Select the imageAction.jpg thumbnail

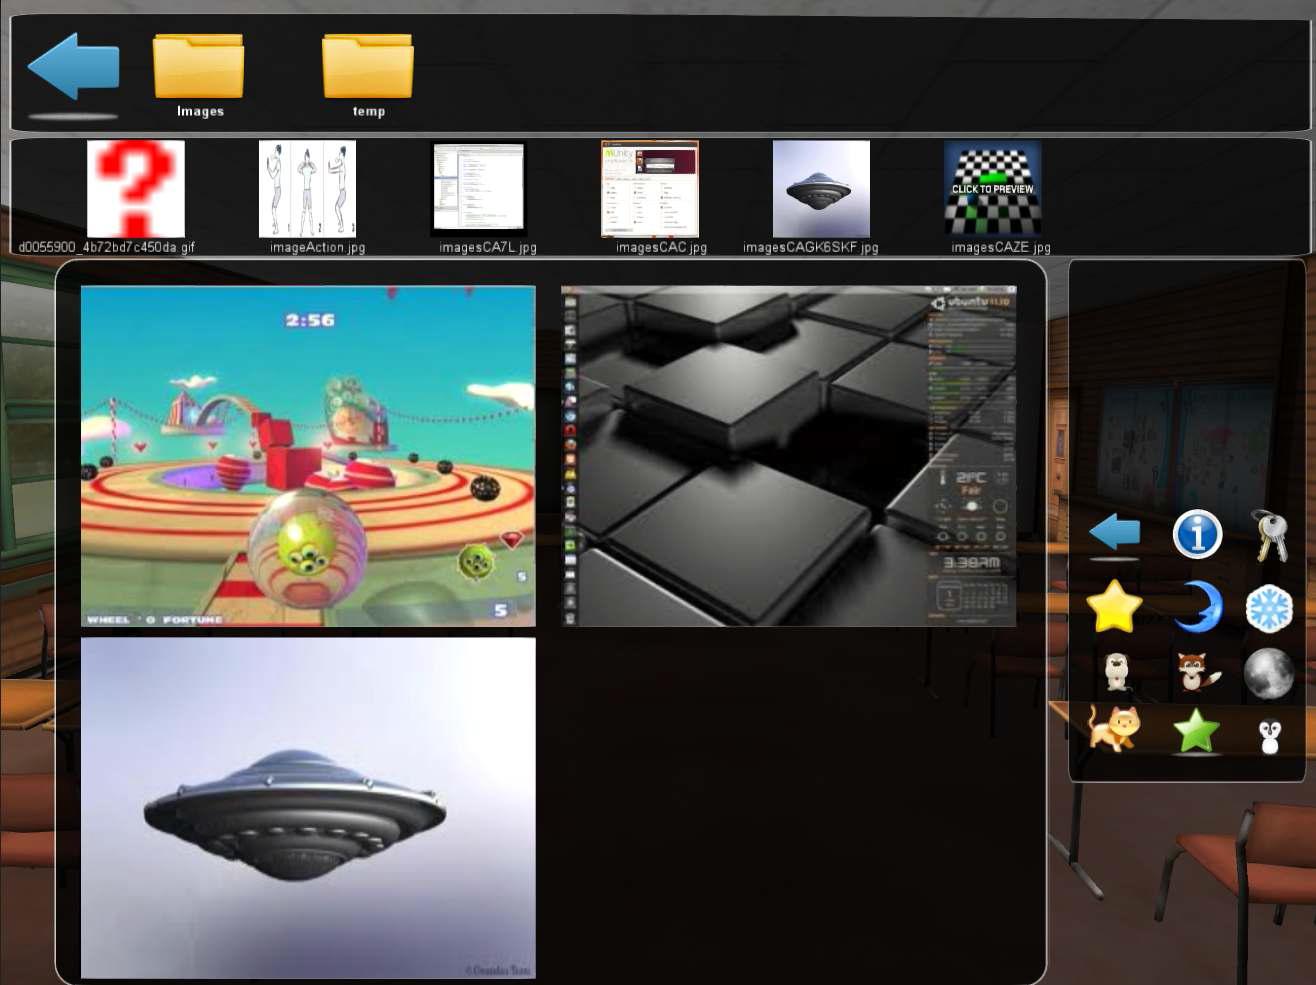pyautogui.click(x=307, y=189)
